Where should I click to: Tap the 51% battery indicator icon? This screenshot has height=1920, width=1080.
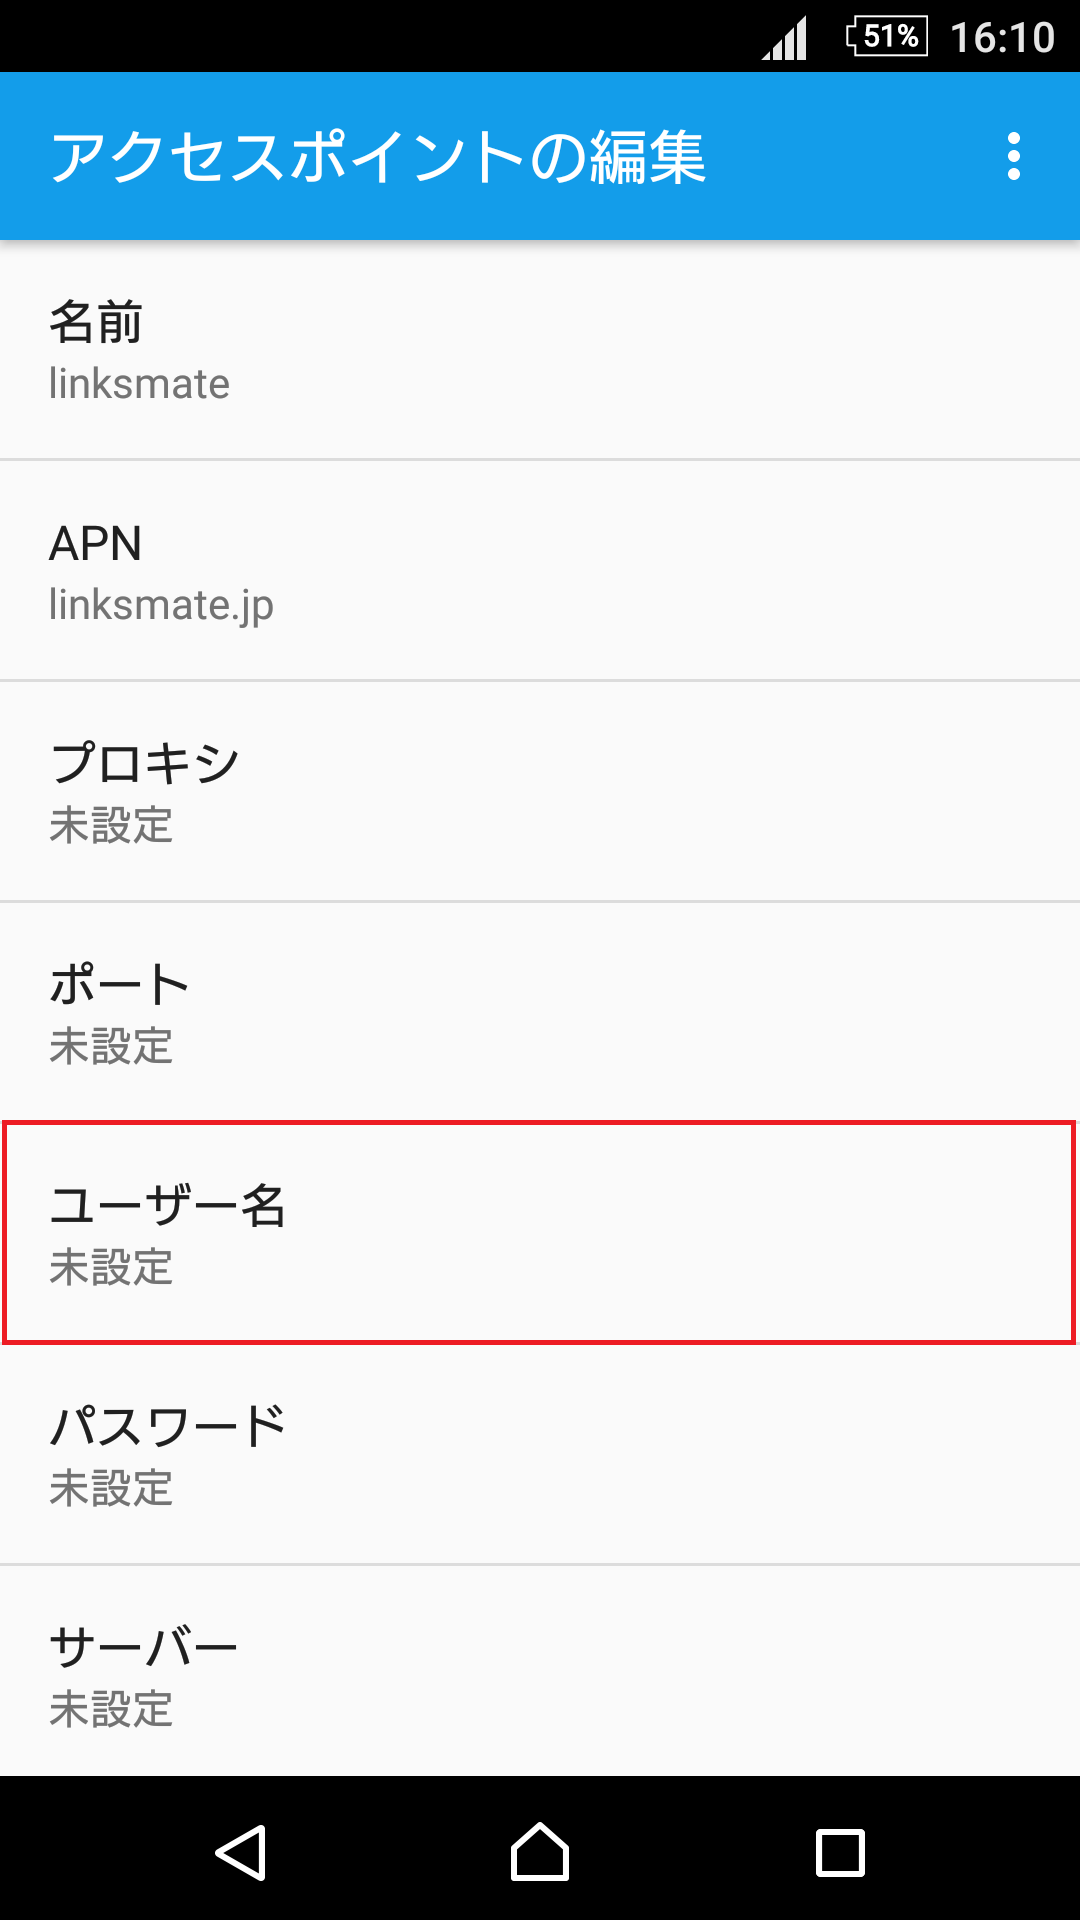coord(886,37)
